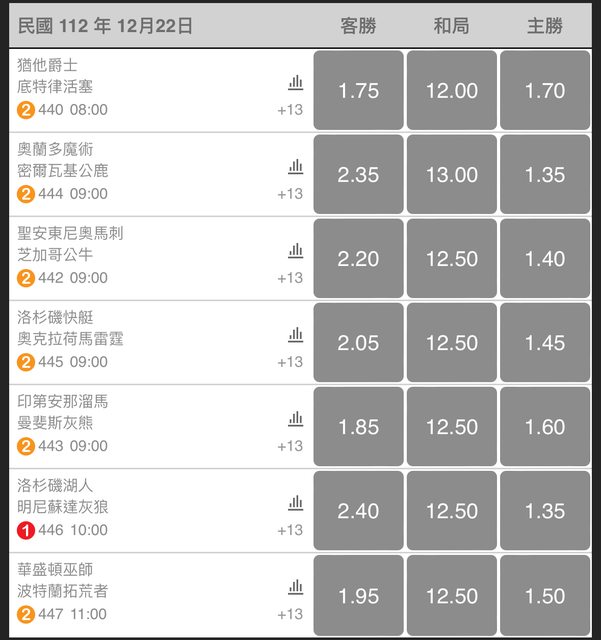This screenshot has width=601, height=640.
Task: Open stats chart icon for 聖安東尼奧馬刺 game
Action: pyautogui.click(x=296, y=251)
